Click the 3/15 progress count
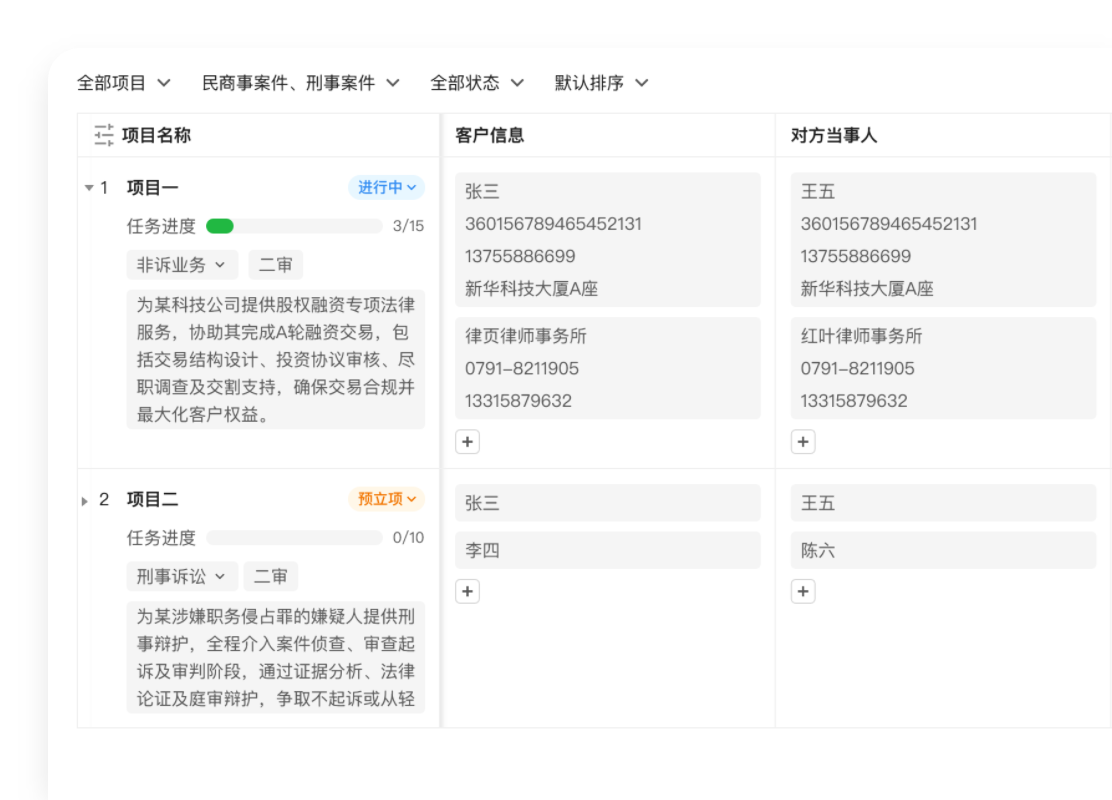 [408, 226]
